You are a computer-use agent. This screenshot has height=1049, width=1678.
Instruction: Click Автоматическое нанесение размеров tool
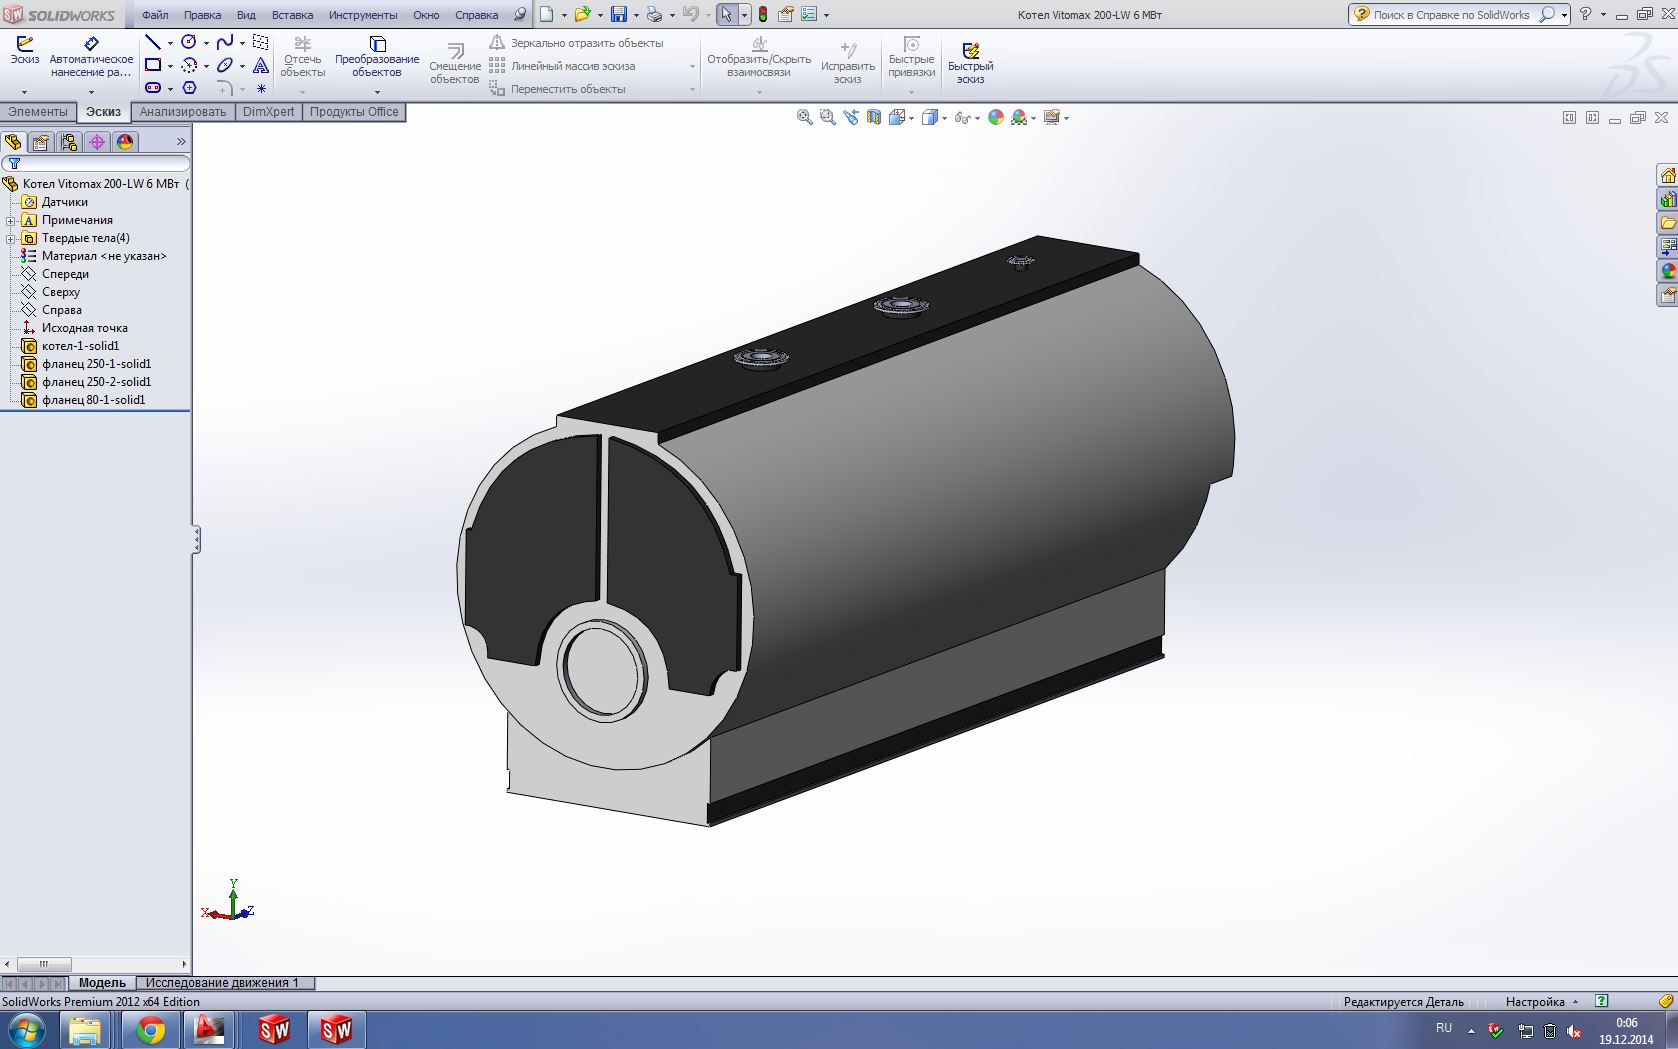[x=91, y=57]
